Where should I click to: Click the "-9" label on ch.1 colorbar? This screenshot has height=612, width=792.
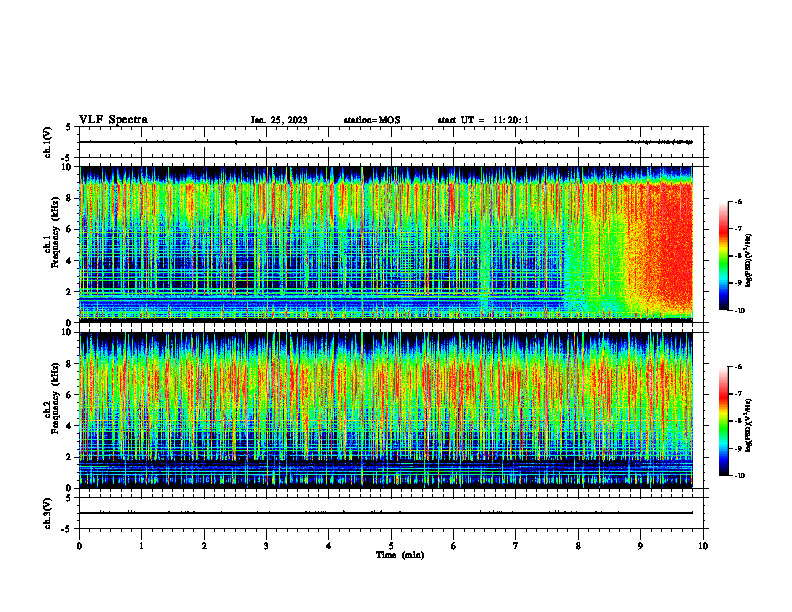tap(738, 283)
